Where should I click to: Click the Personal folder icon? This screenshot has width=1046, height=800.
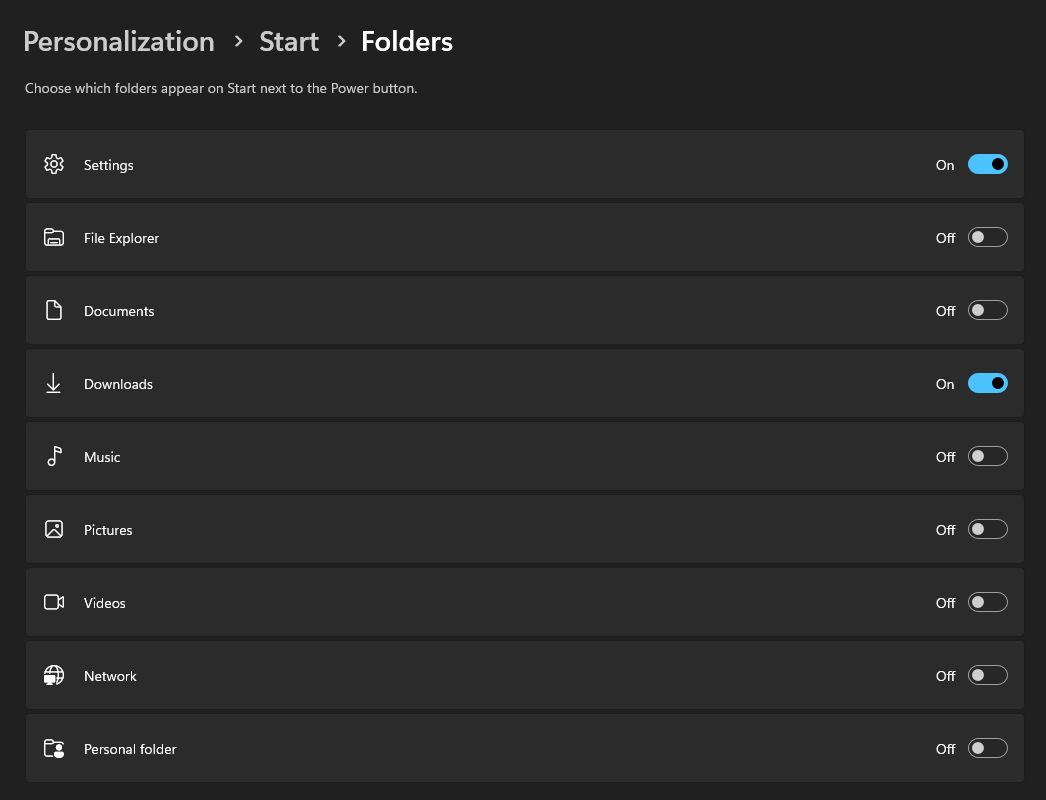tap(54, 749)
